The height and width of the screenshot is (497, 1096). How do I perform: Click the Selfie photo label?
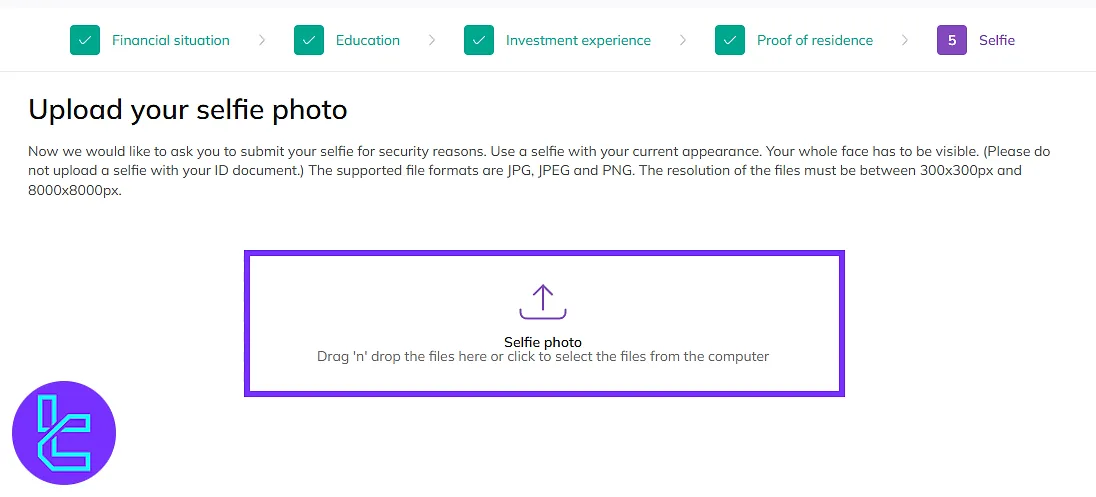543,343
